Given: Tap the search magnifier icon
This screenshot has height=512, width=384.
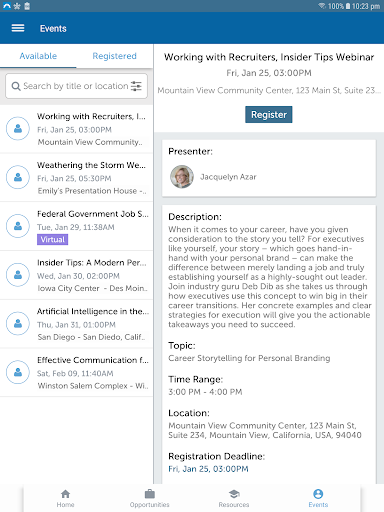Looking at the screenshot, I should 16,86.
